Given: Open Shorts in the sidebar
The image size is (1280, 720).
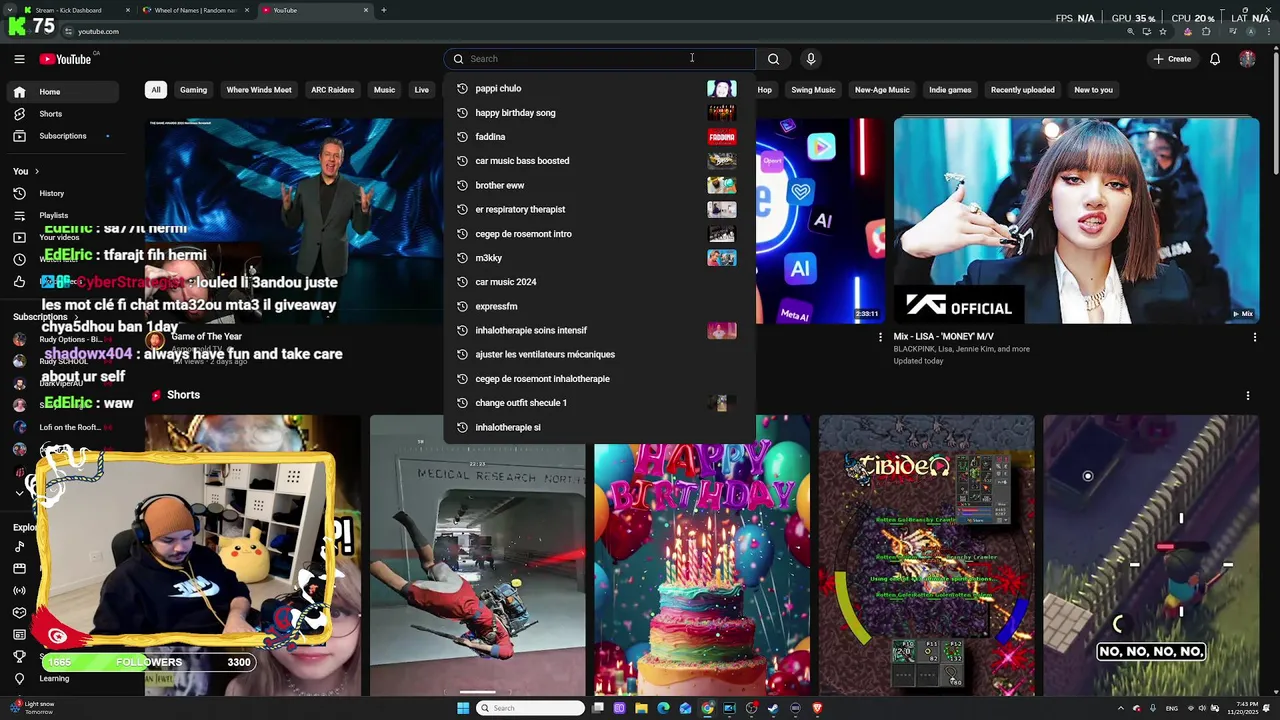Looking at the screenshot, I should click(x=62, y=114).
